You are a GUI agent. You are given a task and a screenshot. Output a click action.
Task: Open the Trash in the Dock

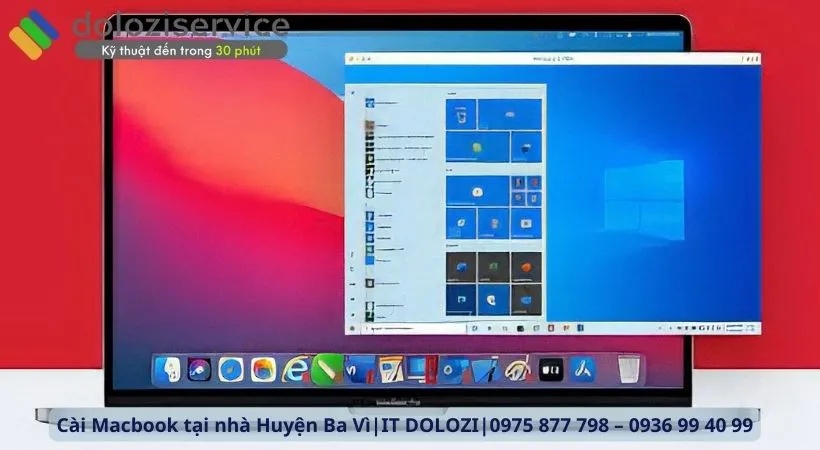(x=629, y=369)
